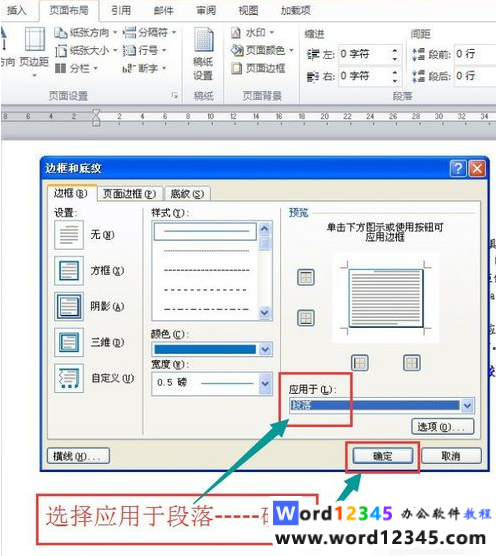496x556 pixels.
Task: Click the 段前 spacing before field
Action: point(474,54)
